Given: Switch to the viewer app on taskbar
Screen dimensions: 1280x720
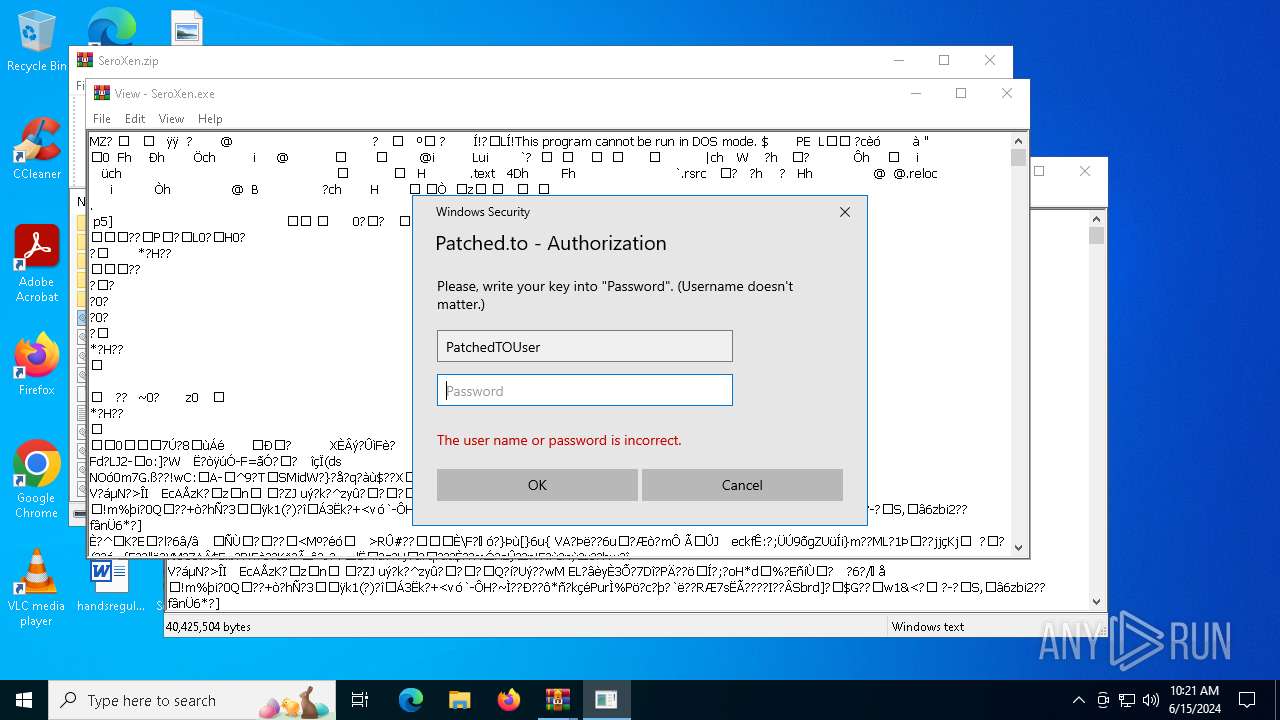Looking at the screenshot, I should [606, 700].
